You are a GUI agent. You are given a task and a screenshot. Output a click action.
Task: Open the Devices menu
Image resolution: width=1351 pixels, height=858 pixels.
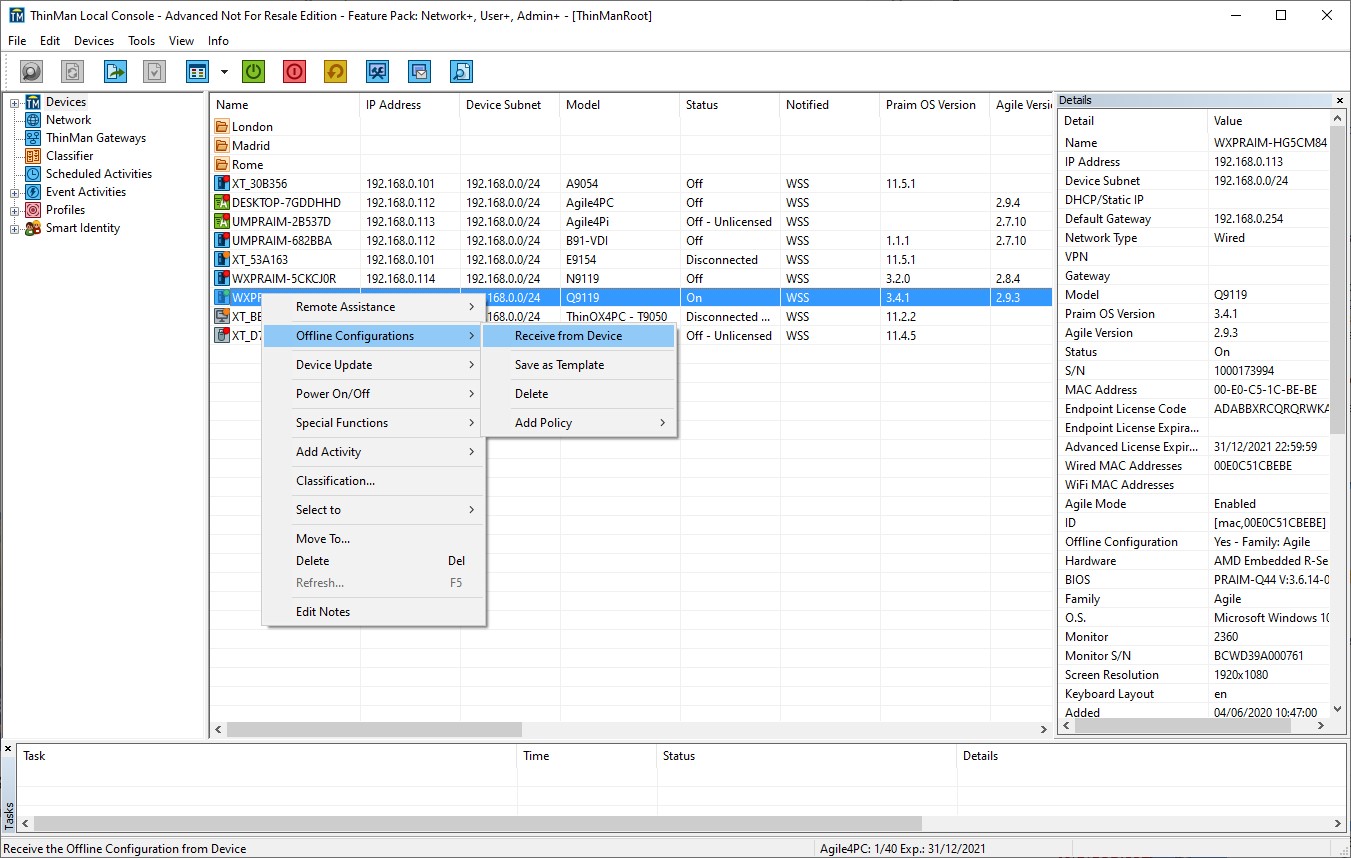[x=94, y=41]
